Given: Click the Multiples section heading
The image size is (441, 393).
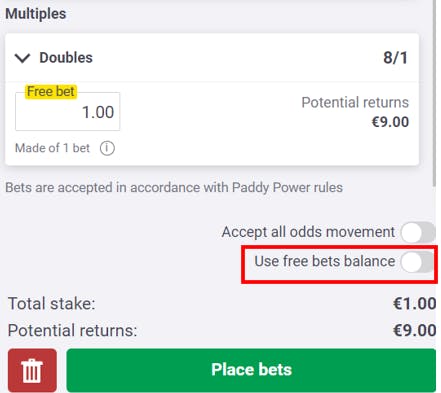Looking at the screenshot, I should coord(36,14).
